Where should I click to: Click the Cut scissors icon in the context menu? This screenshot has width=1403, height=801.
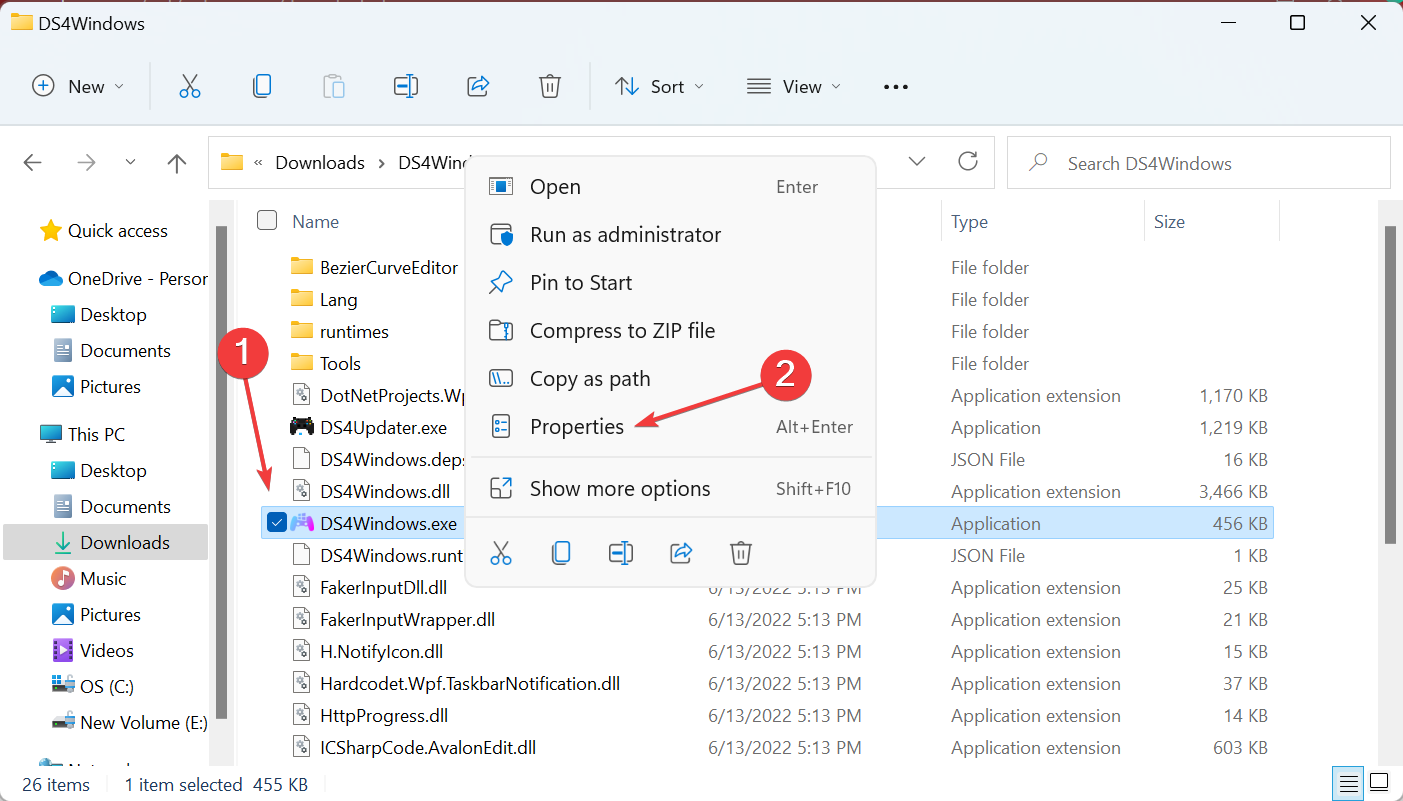click(x=501, y=552)
